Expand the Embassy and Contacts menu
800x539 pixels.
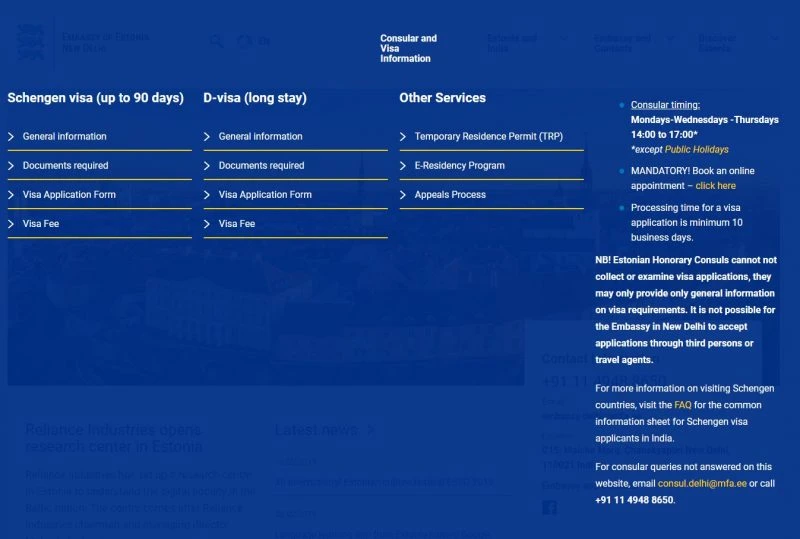[x=635, y=43]
